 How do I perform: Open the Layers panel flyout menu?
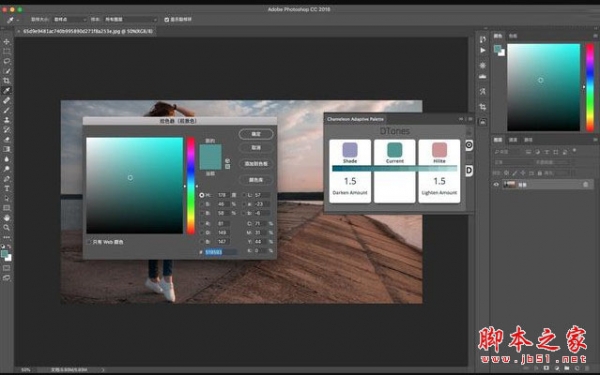(595, 140)
